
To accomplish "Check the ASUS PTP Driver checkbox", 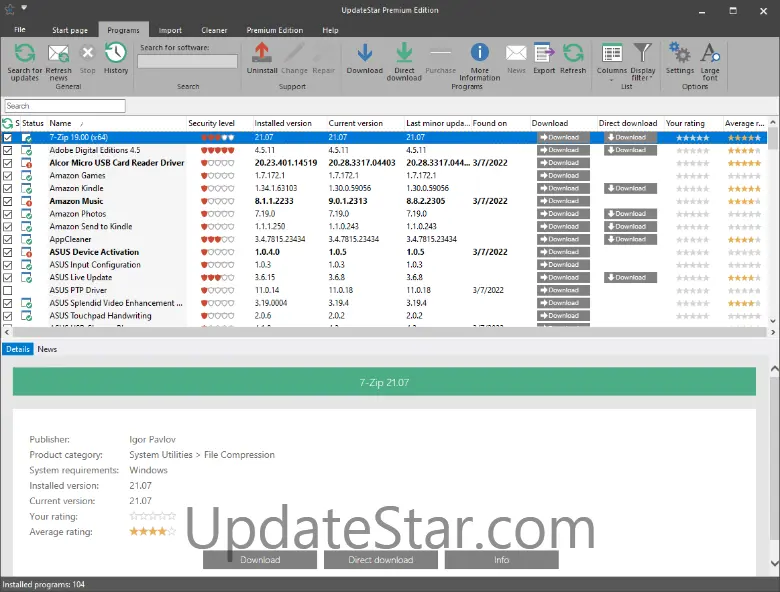I will click(7, 291).
